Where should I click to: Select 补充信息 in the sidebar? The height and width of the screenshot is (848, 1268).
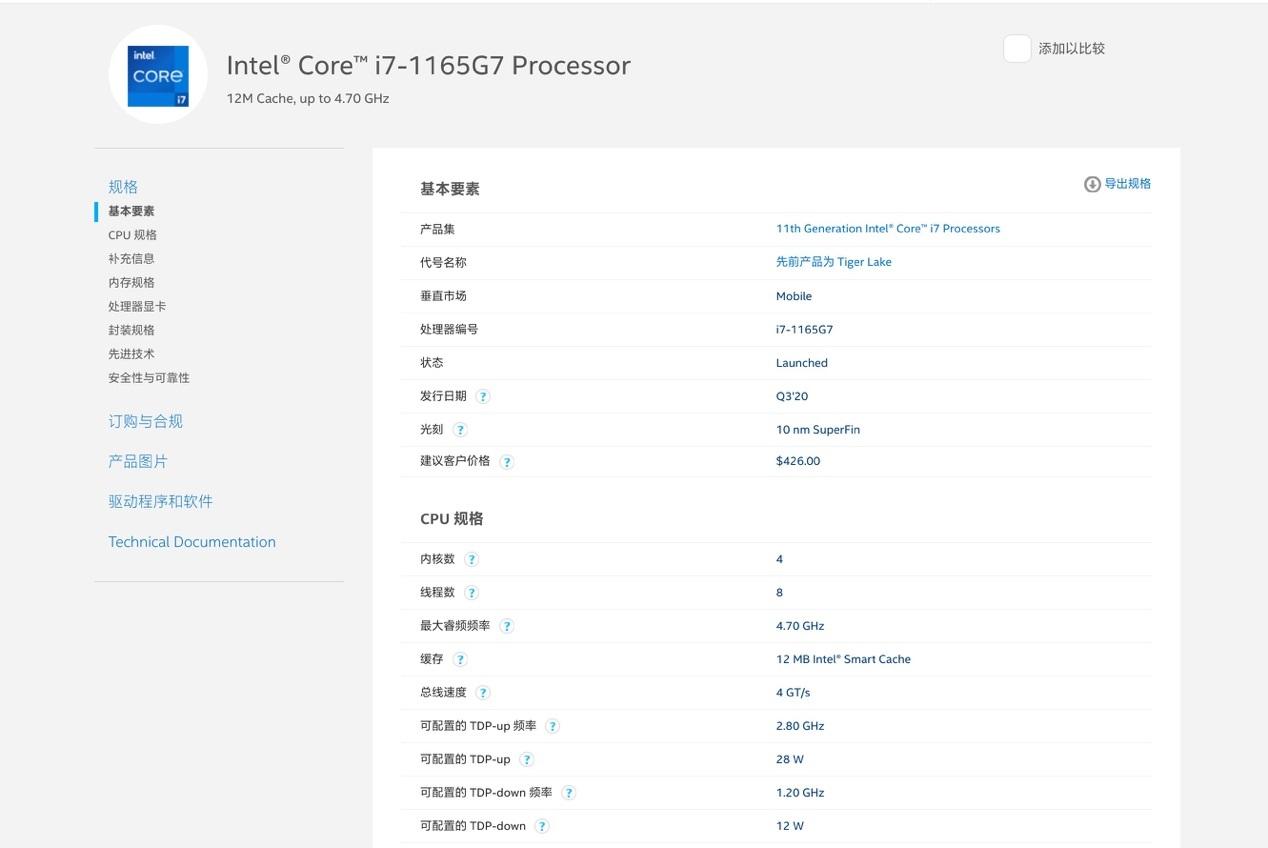click(131, 259)
